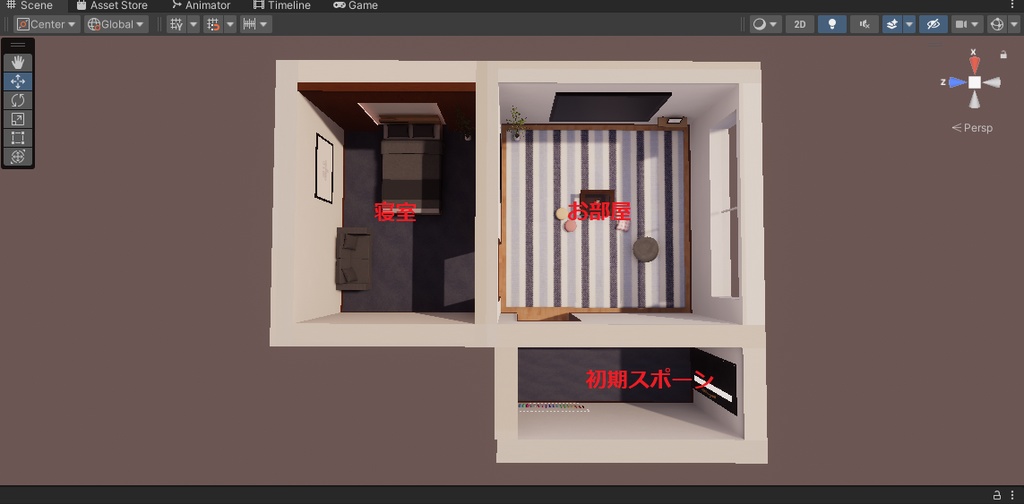Viewport: 1024px width, 504px height.
Task: Click the scene camera settings icon
Action: click(x=961, y=24)
